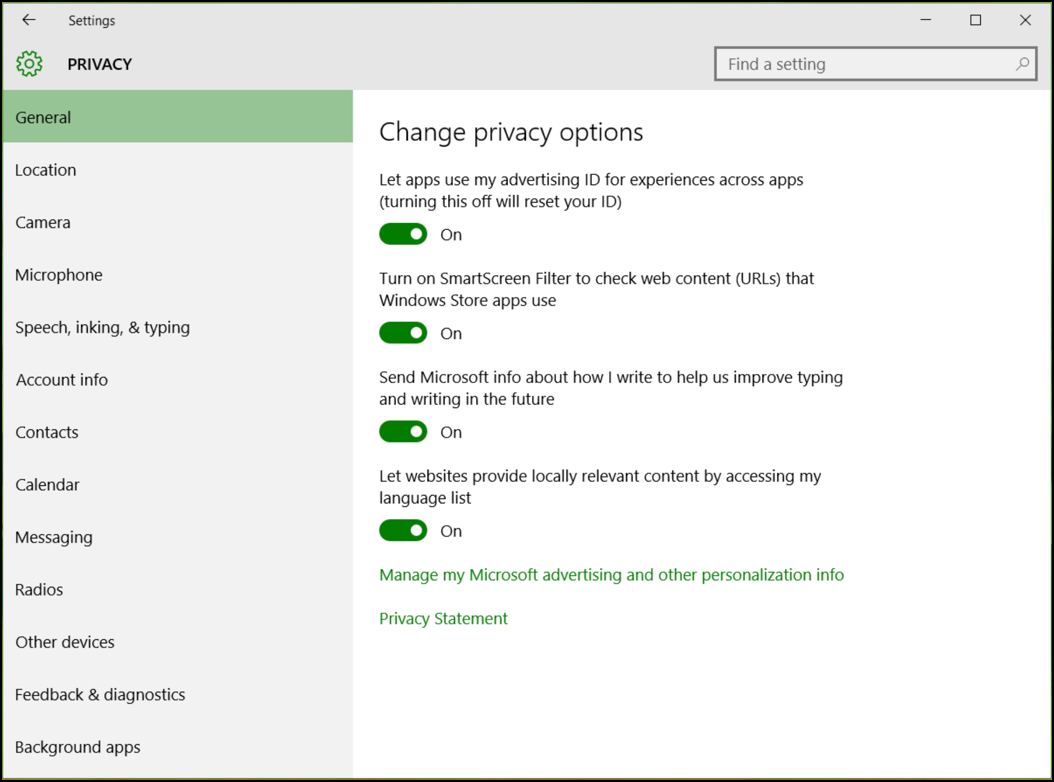
Task: Select Calendar in the privacy sidebar
Action: click(47, 484)
